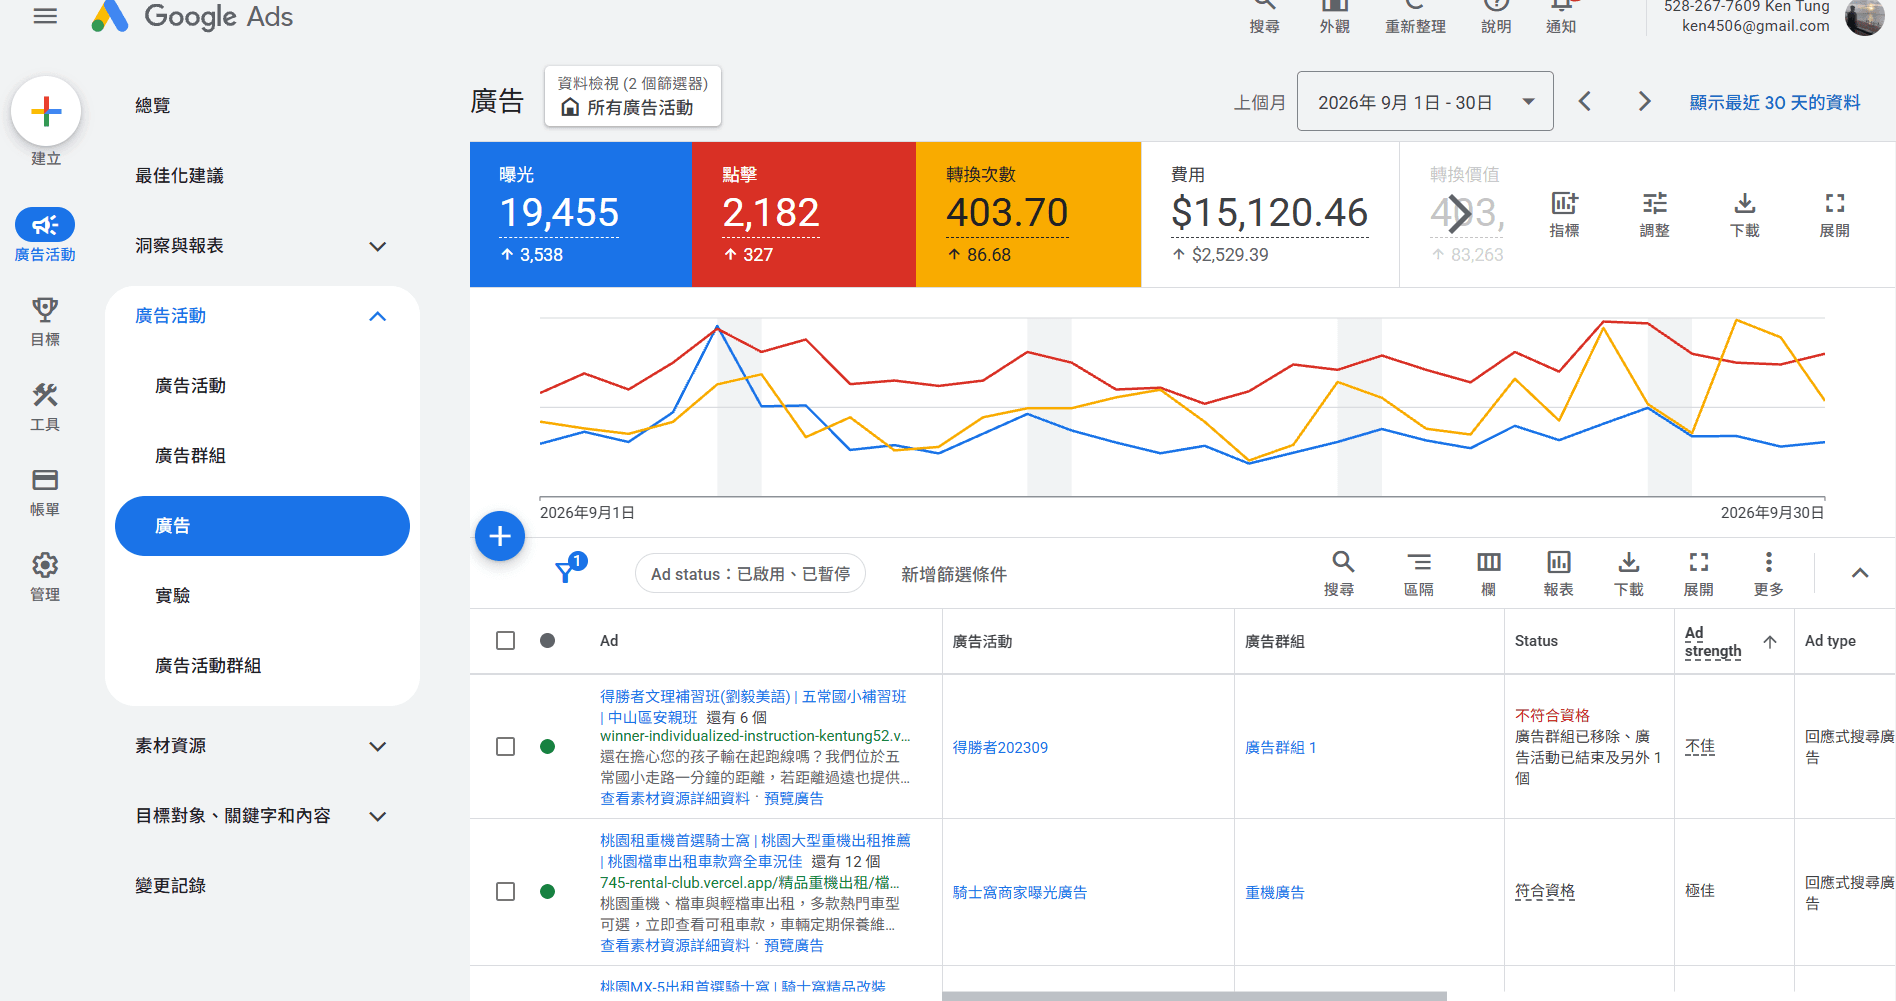
Task: Select 總覽 in navigation
Action: (x=153, y=106)
